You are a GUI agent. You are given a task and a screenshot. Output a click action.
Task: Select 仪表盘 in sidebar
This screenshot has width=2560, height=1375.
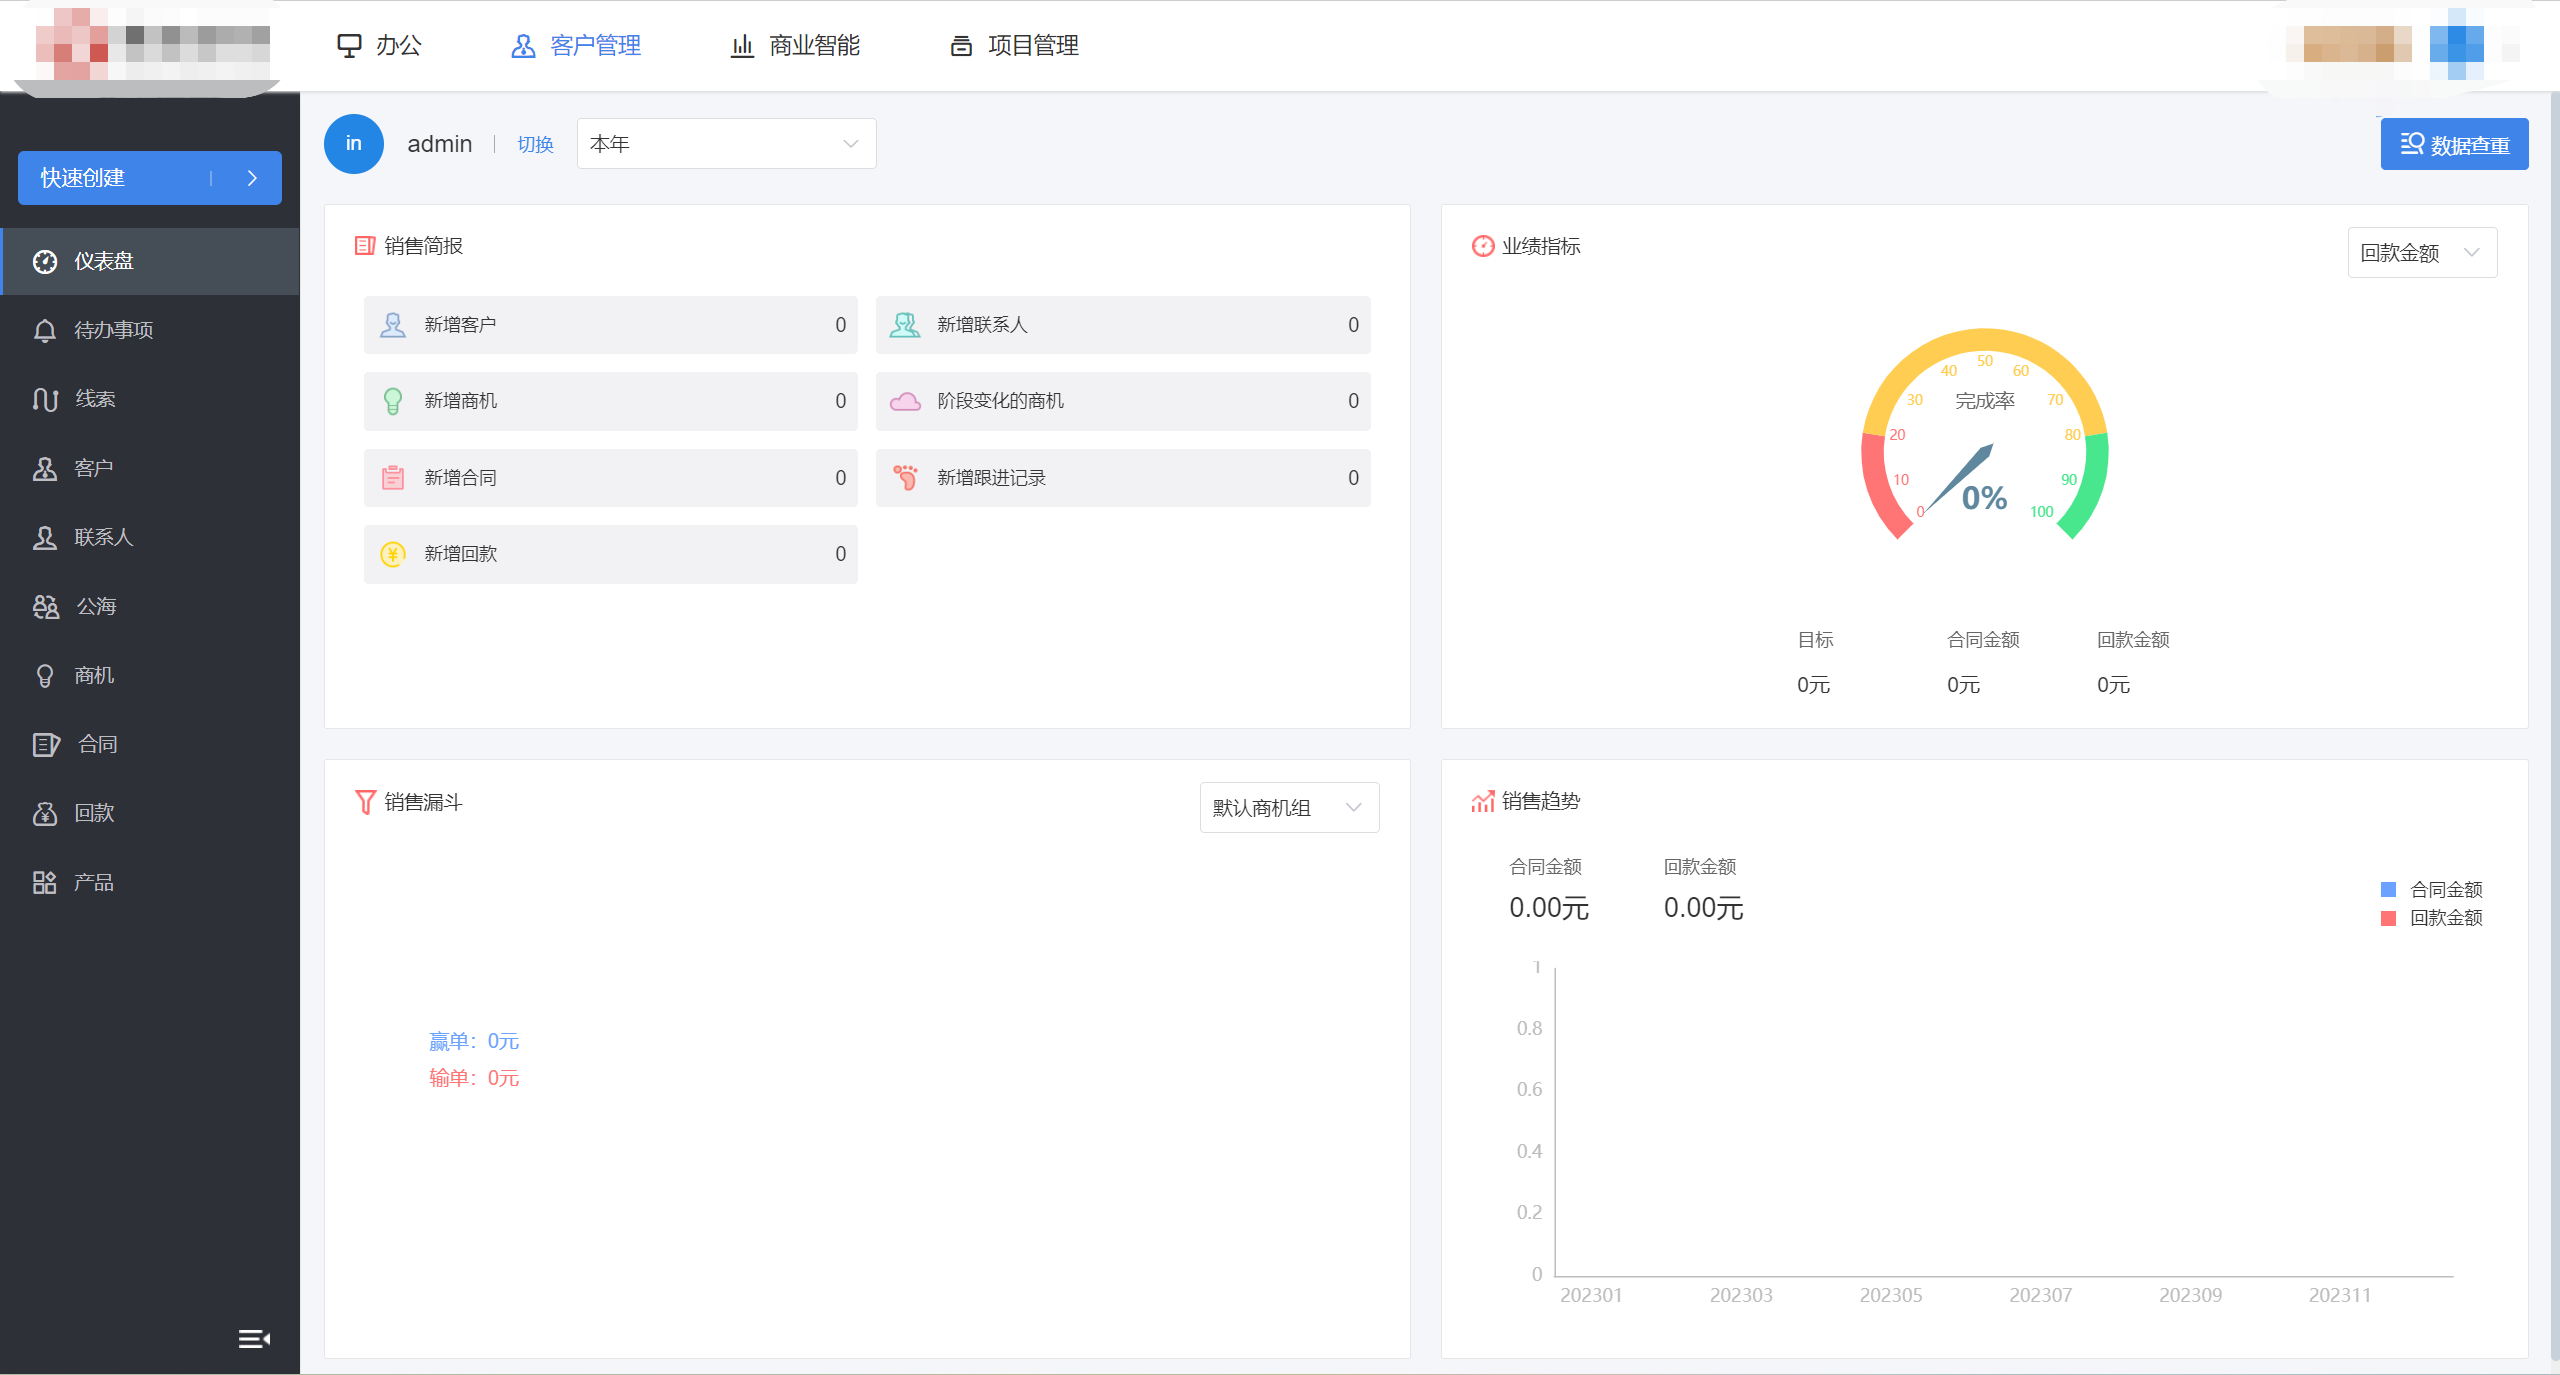coord(150,261)
